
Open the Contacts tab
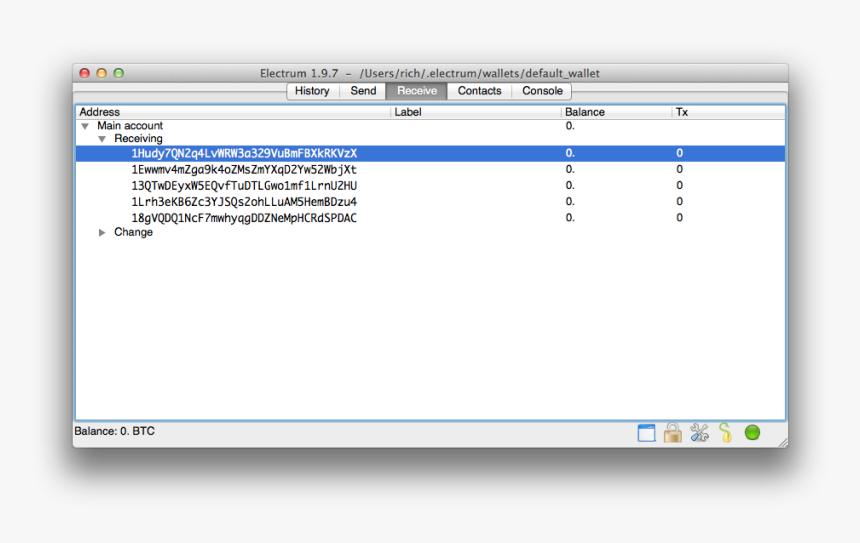[x=479, y=91]
